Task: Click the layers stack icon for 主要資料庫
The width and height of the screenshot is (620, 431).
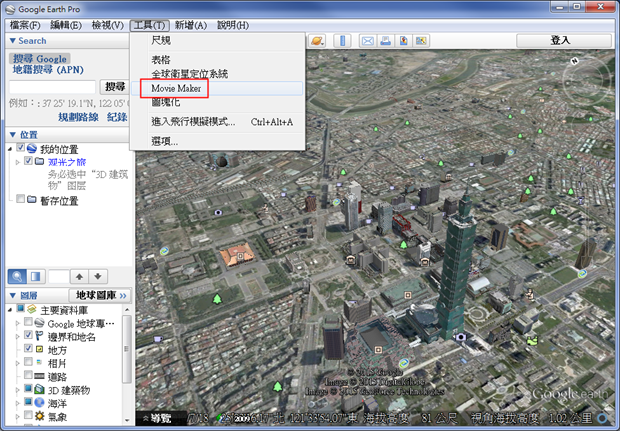Action: pos(32,309)
